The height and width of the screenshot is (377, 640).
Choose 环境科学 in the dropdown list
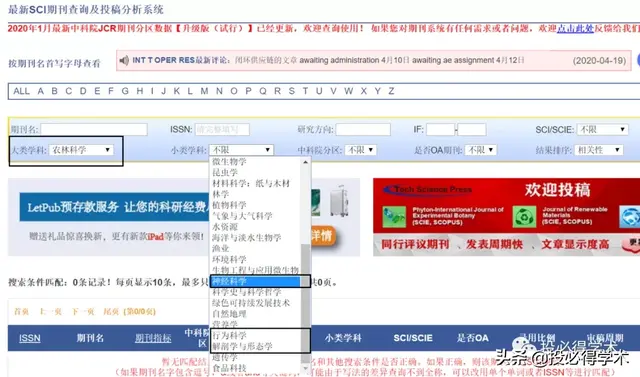click(229, 259)
